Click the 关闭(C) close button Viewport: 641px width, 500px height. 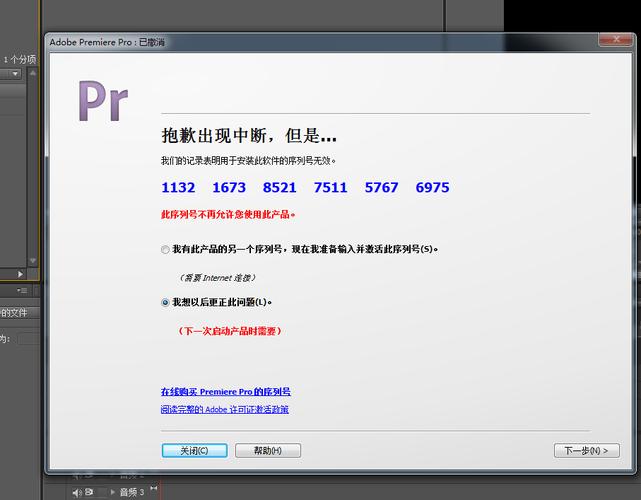(195, 451)
